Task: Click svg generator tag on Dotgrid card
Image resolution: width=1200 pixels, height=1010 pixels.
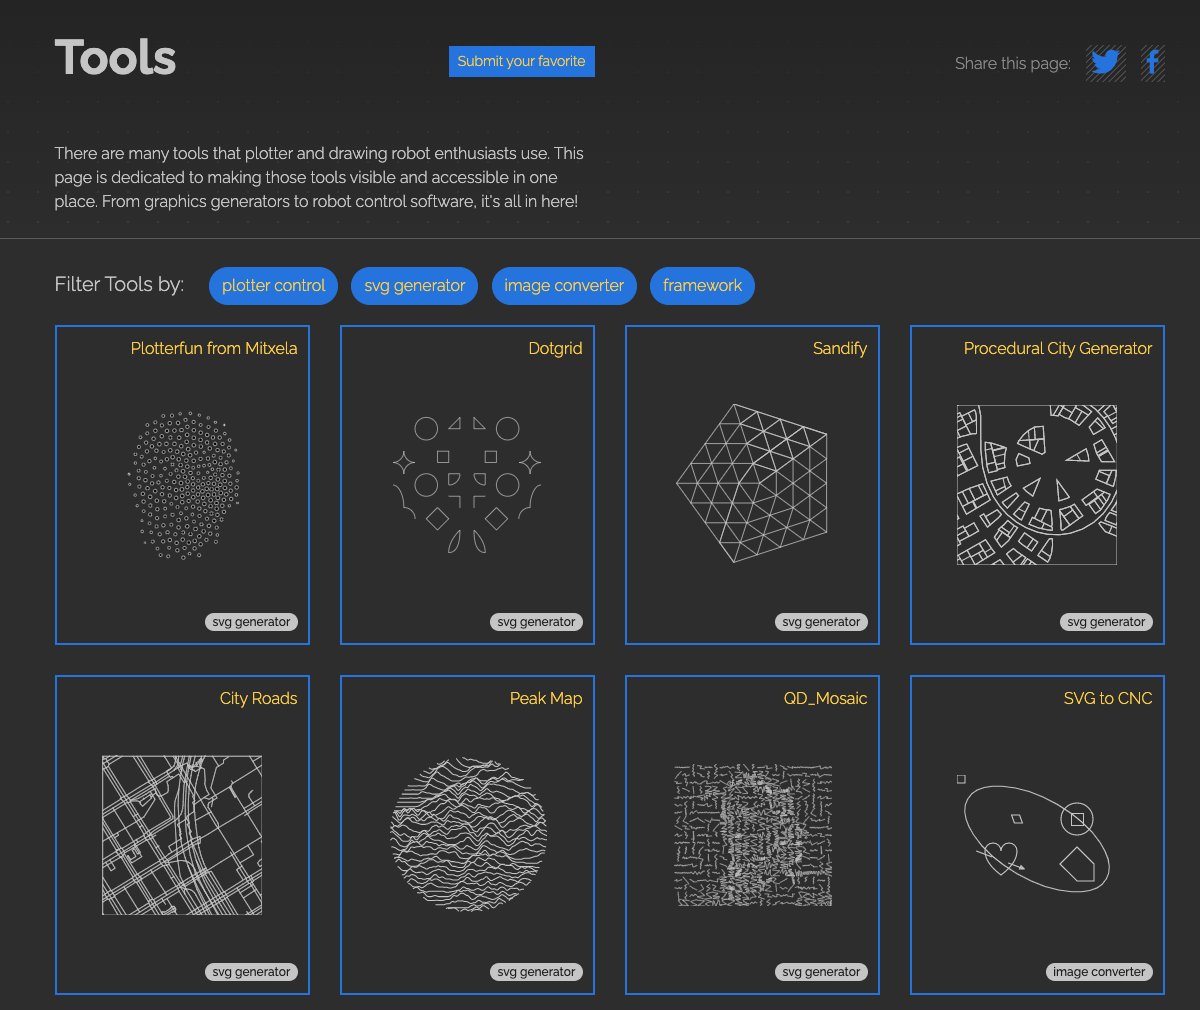Action: 536,622
